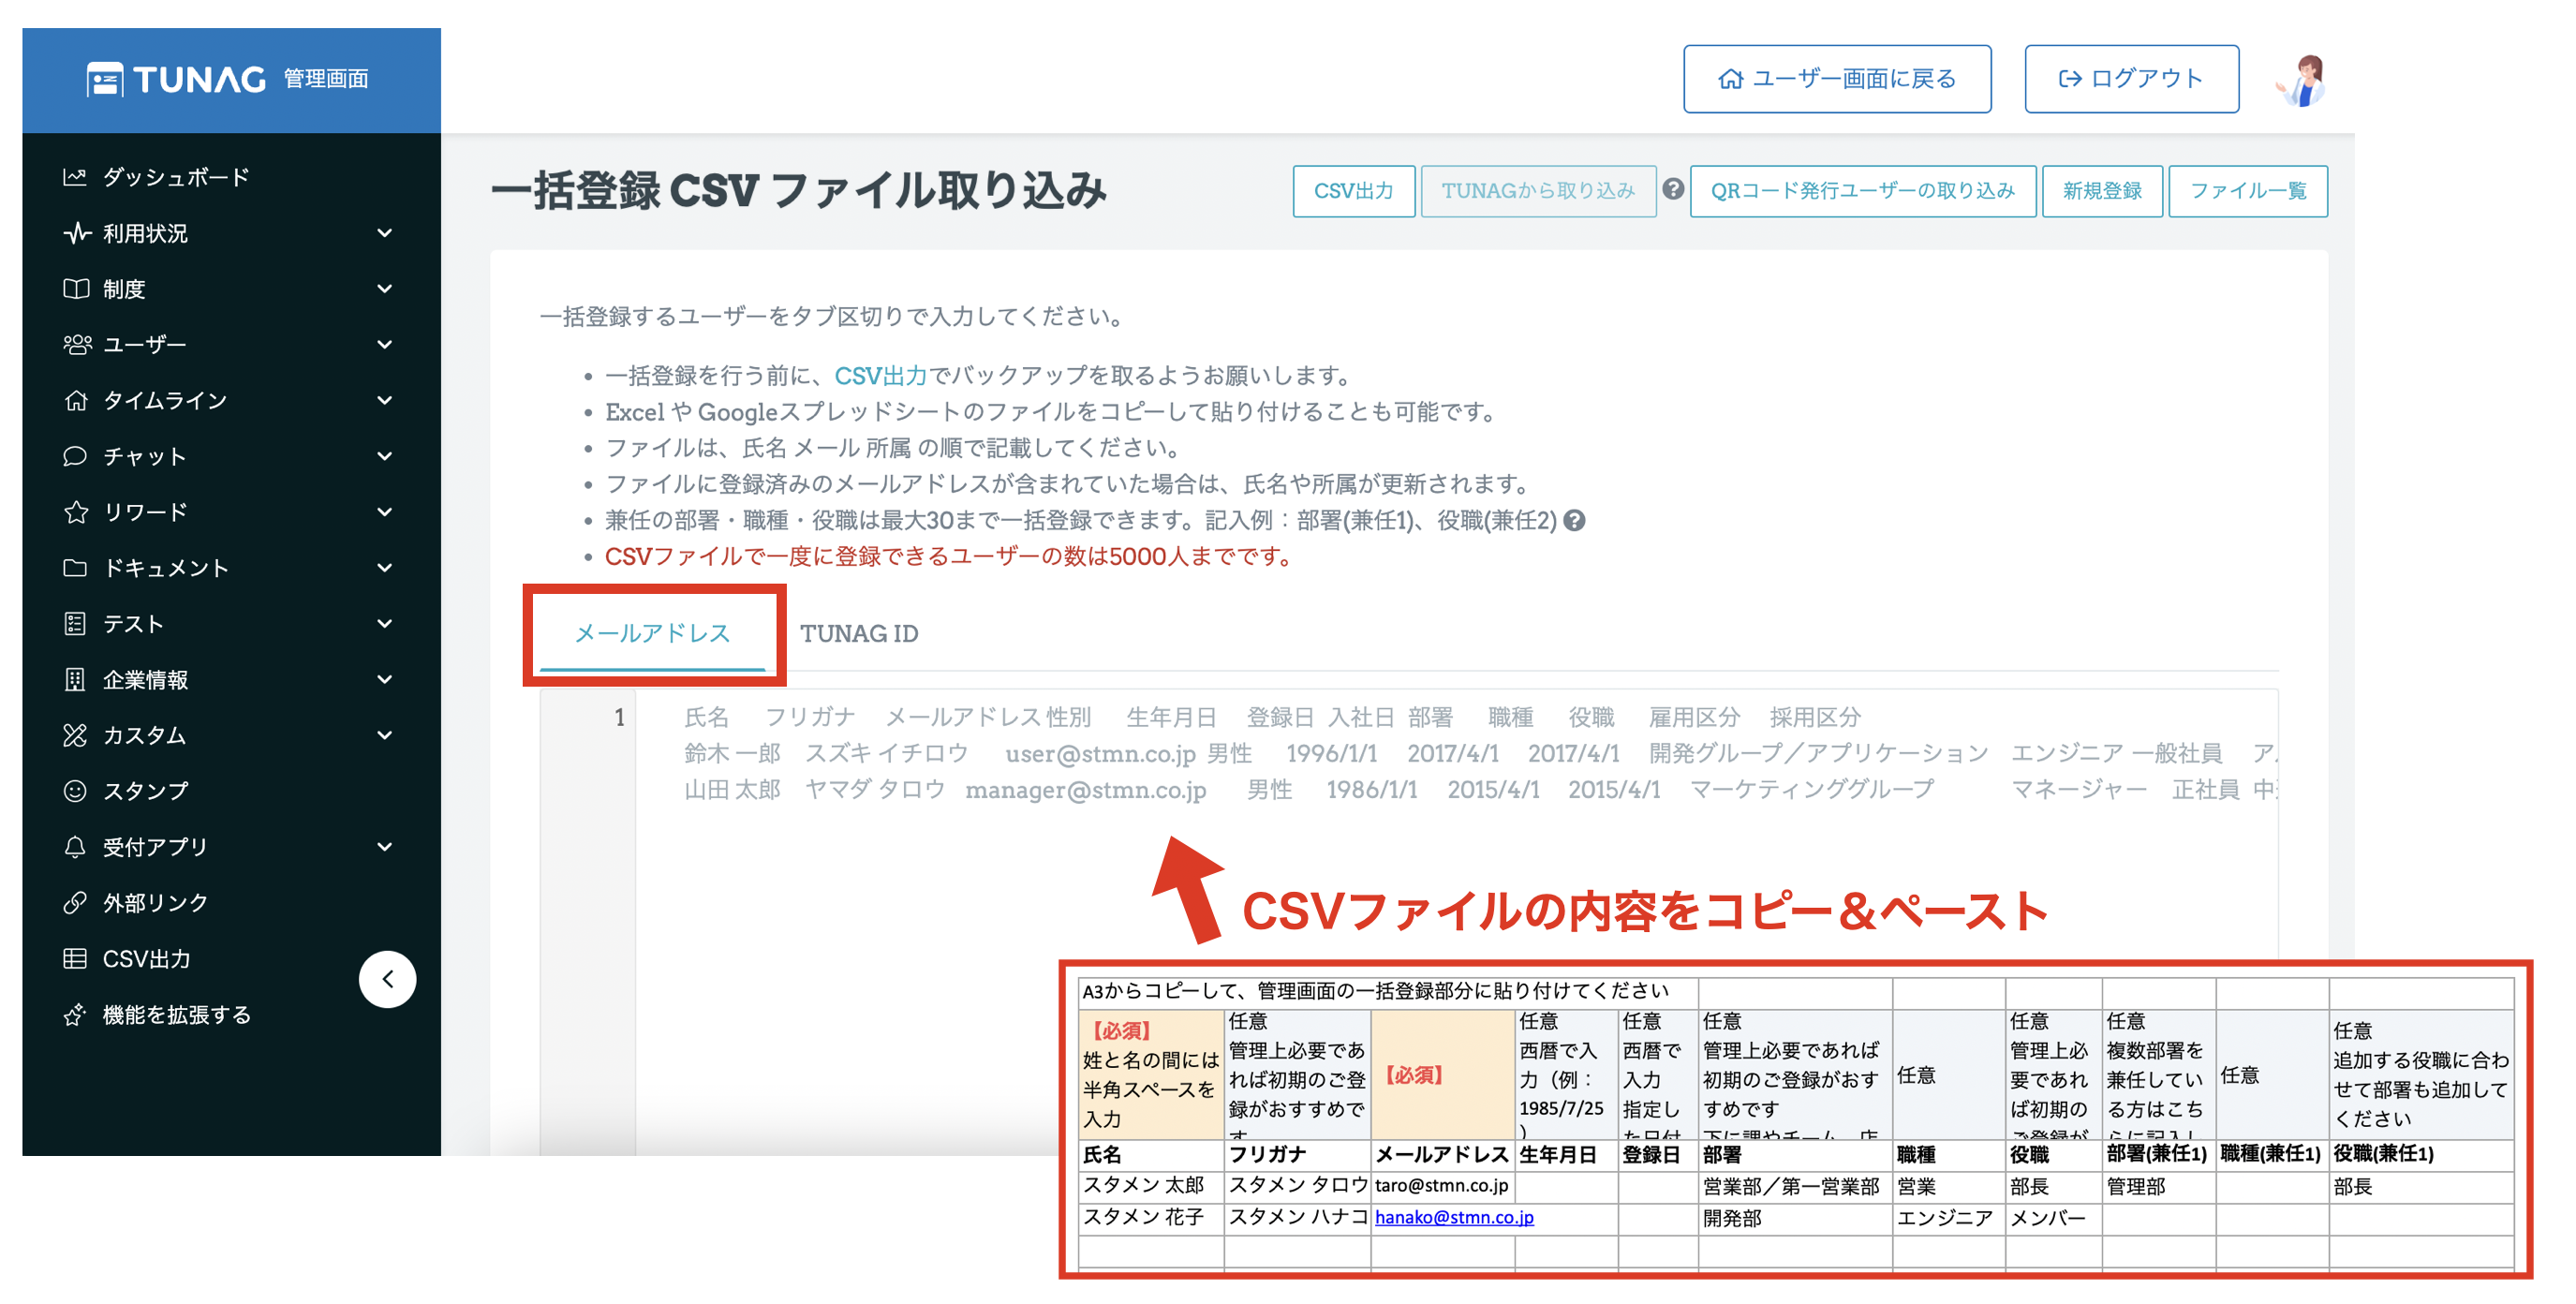Image resolution: width=2576 pixels, height=1304 pixels.
Task: Click the hanako@stmn.co.jp email link
Action: click(x=1454, y=1217)
